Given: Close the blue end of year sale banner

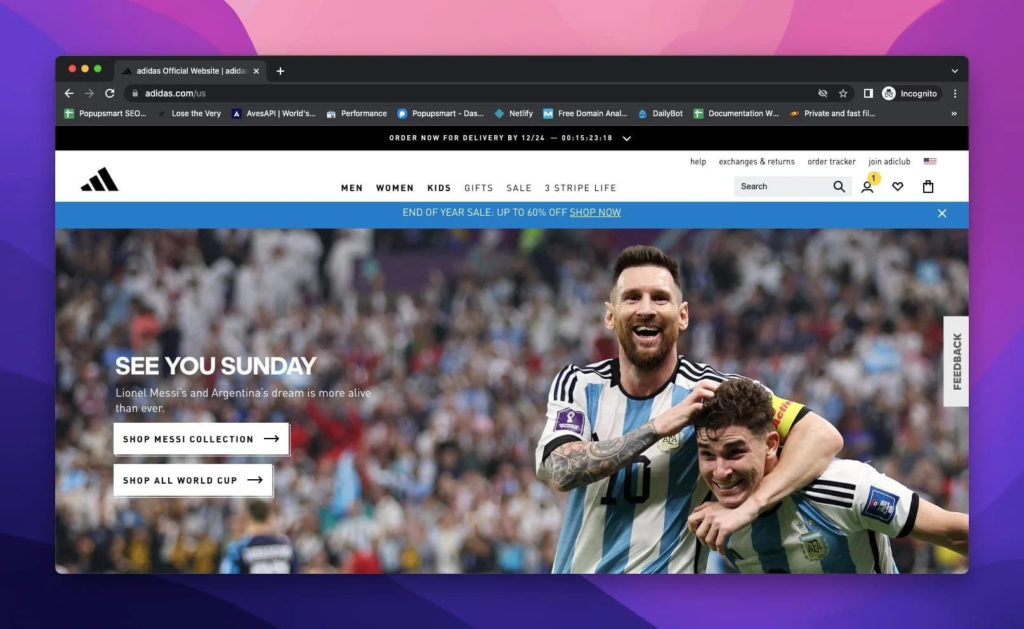Looking at the screenshot, I should click(942, 214).
